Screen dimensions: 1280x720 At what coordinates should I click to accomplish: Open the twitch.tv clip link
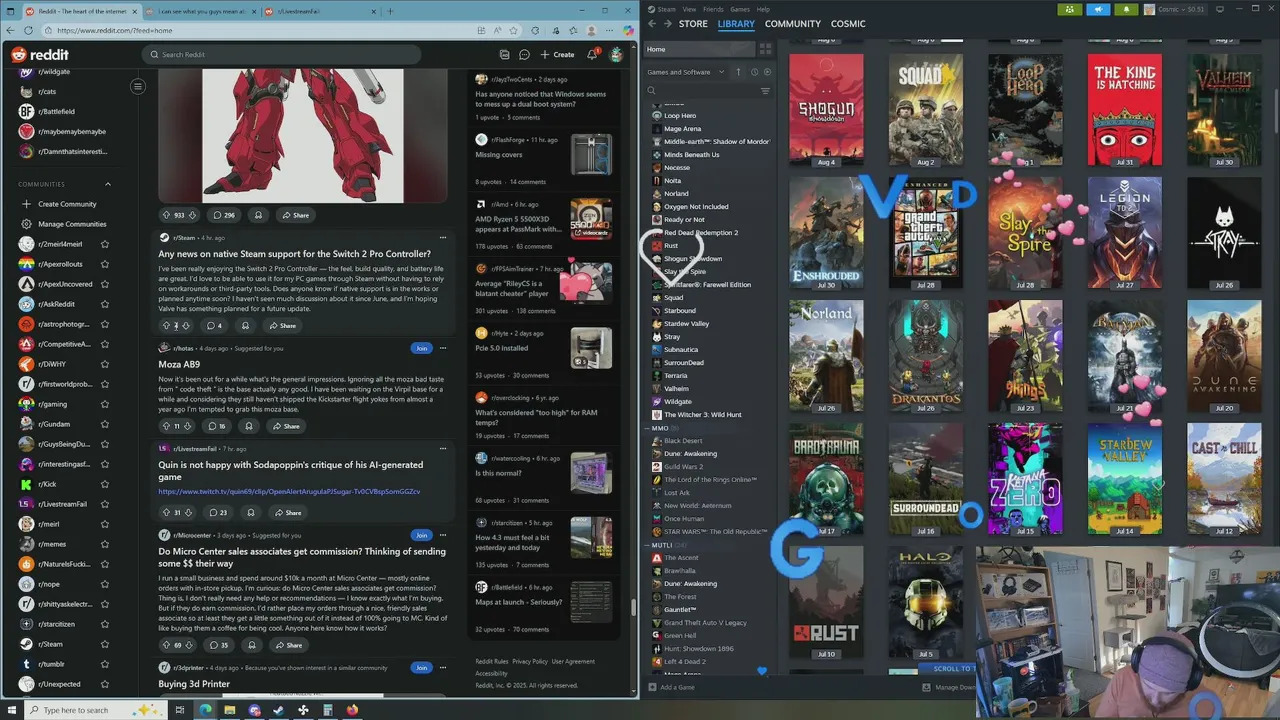pyautogui.click(x=289, y=492)
